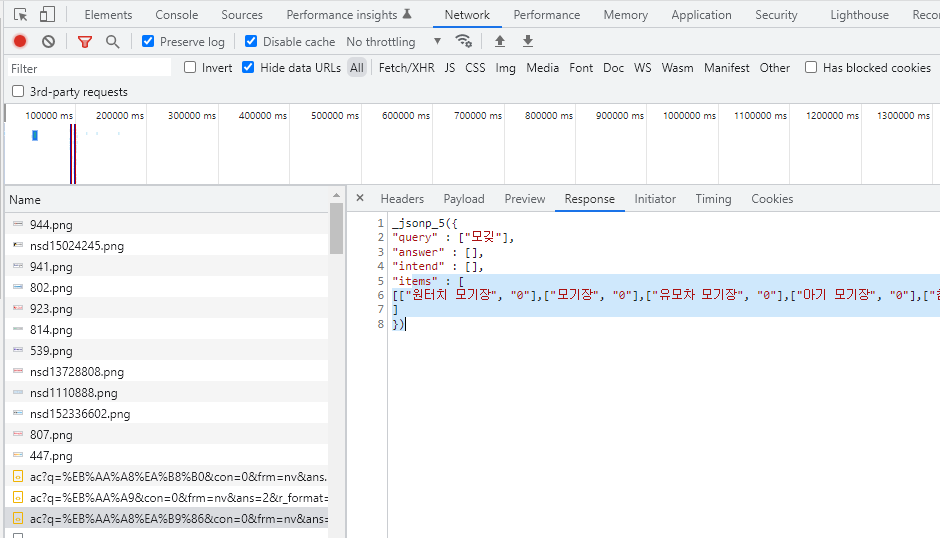The width and height of the screenshot is (940, 538).
Task: Click the Performance insights flask icon
Action: [407, 14]
